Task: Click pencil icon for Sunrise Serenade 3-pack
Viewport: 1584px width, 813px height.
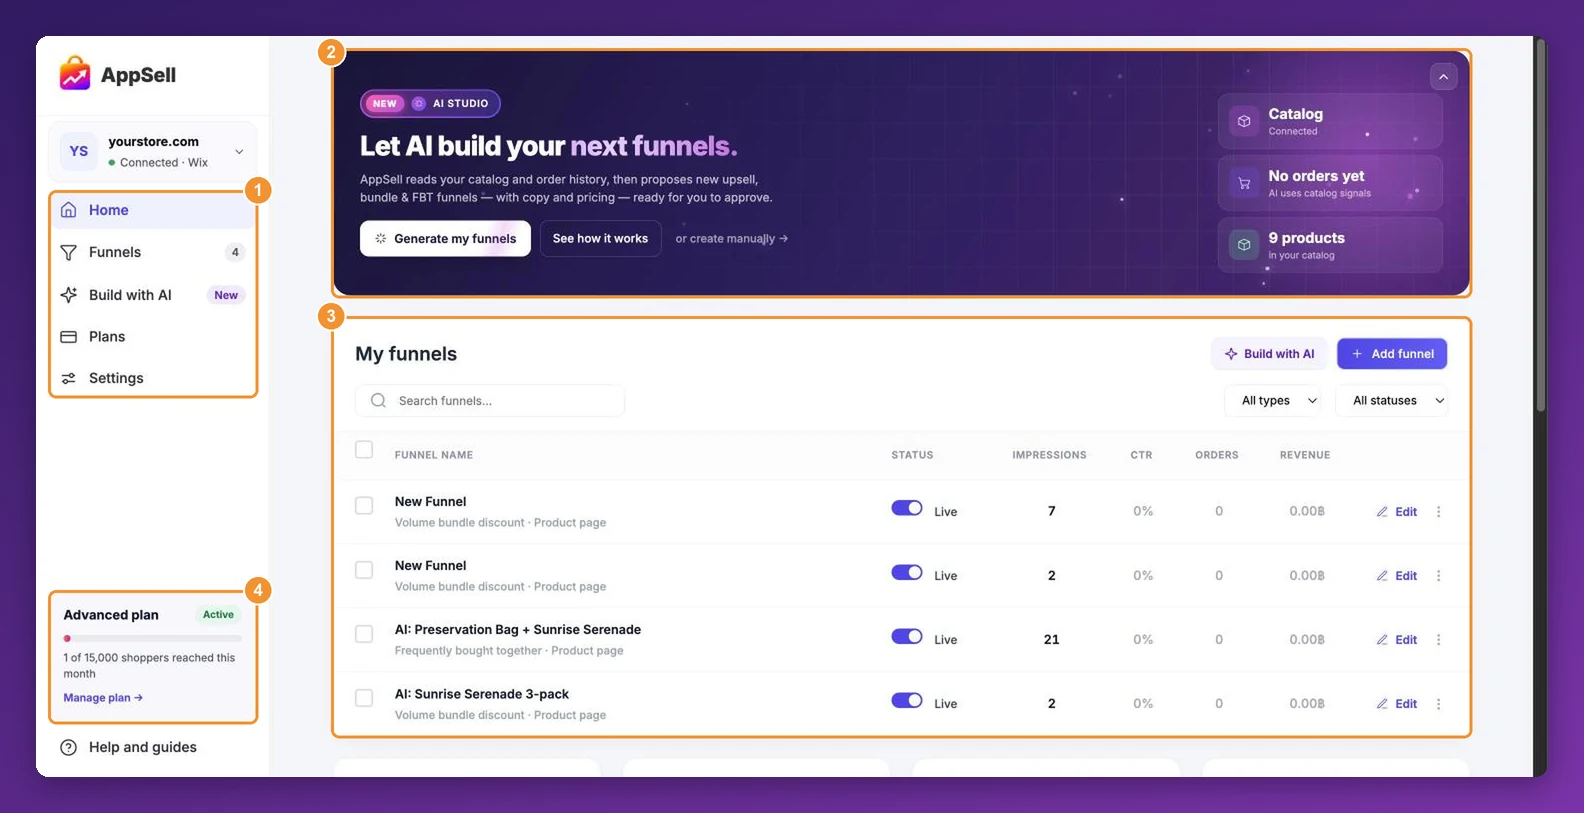Action: [1382, 704]
